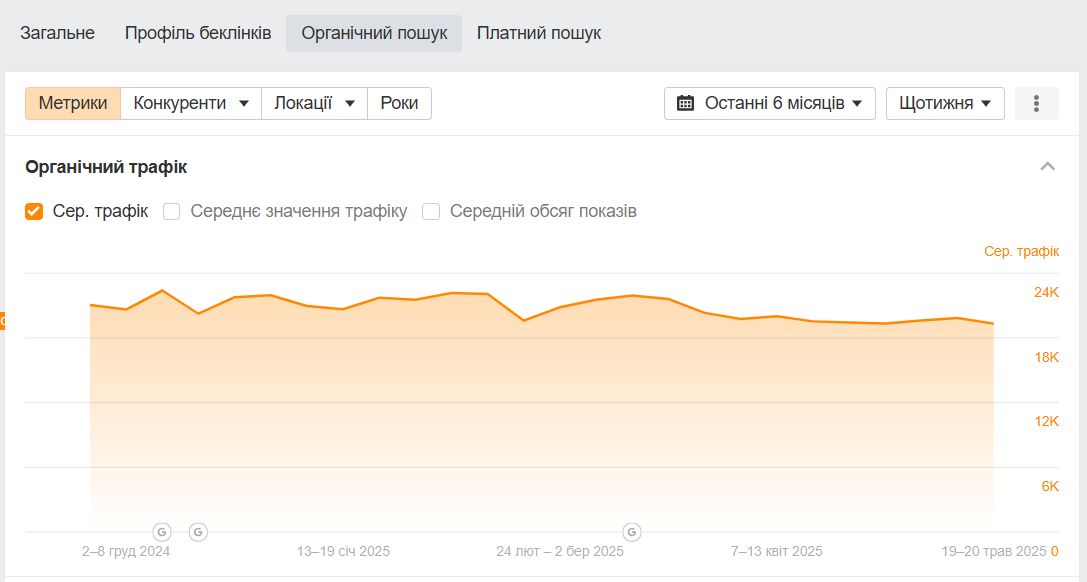Select the Органічний пошук tab
The width and height of the screenshot is (1087, 582).
(x=374, y=33)
